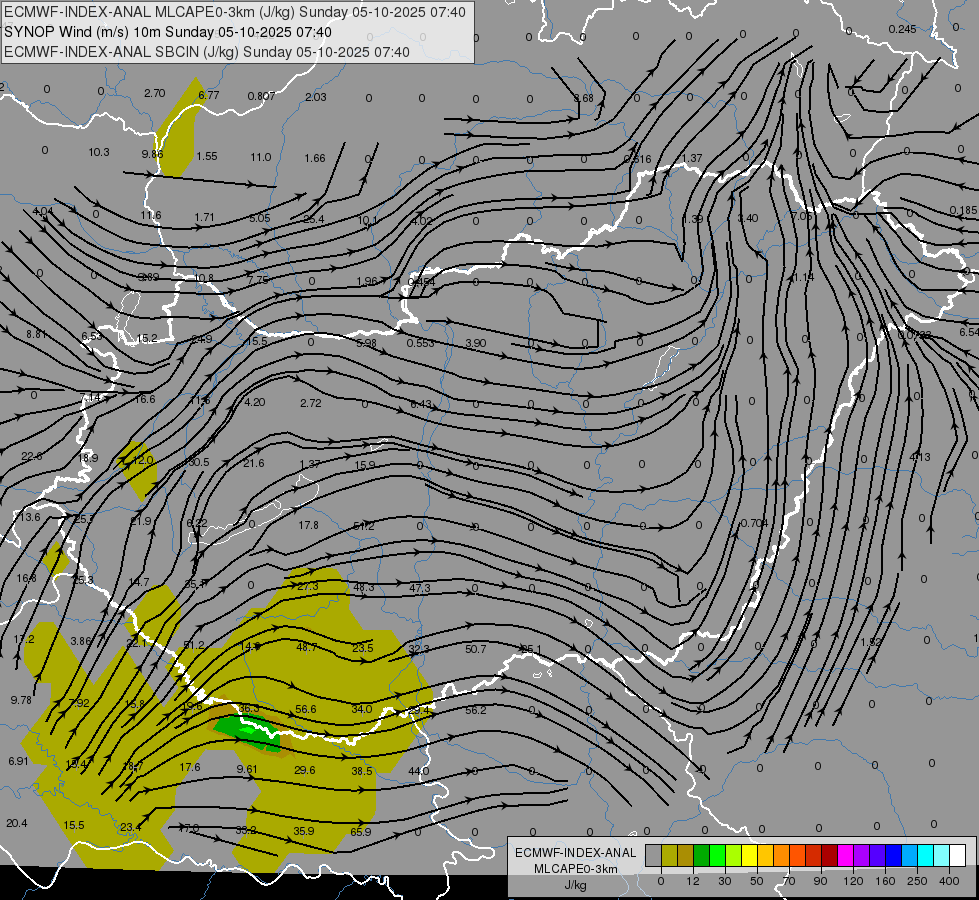Select the dark blue legend swatch
Image resolution: width=979 pixels, height=900 pixels.
click(893, 855)
